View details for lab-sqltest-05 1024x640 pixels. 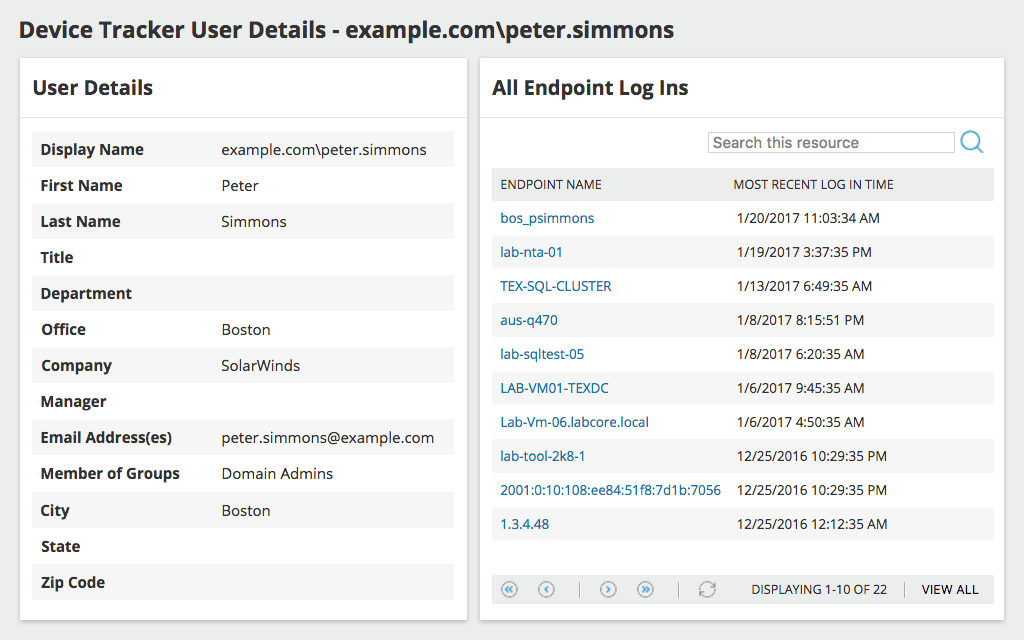click(542, 354)
